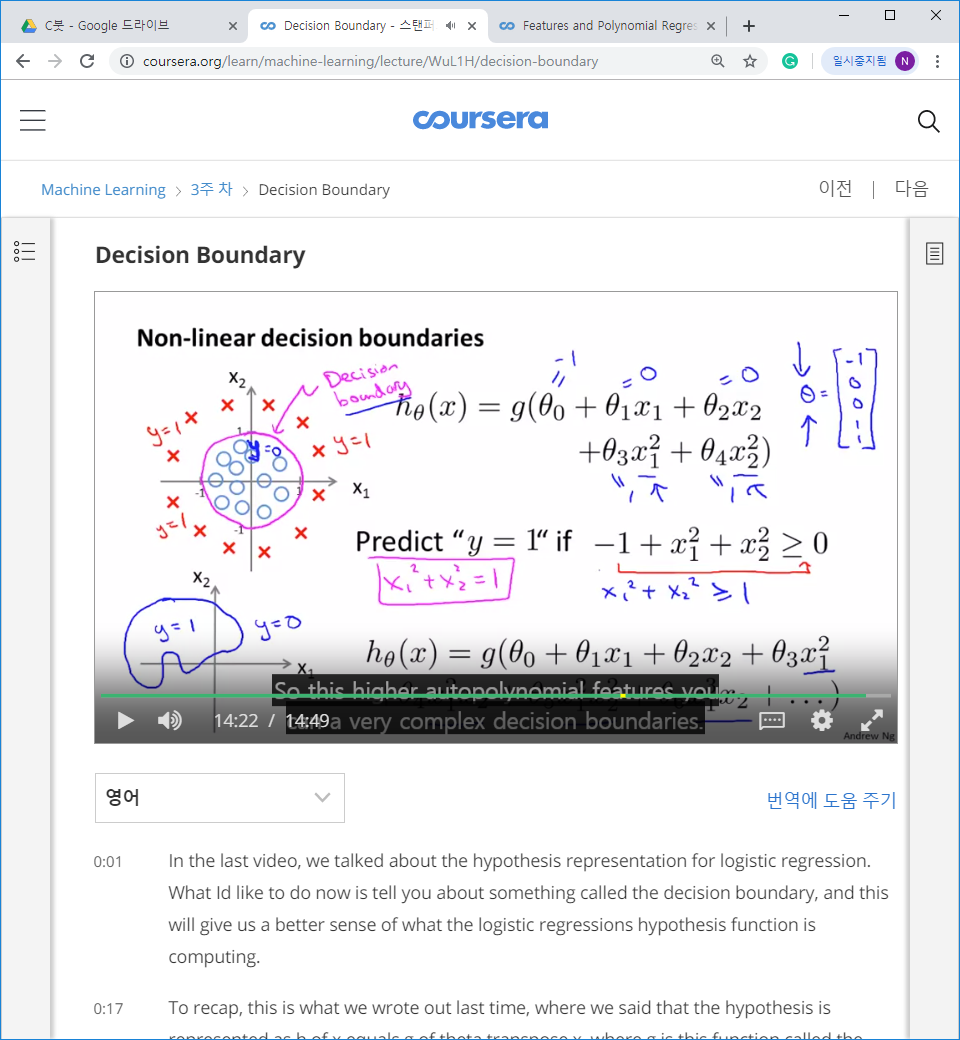The image size is (960, 1040).
Task: Go forward in browser history
Action: [x=55, y=61]
